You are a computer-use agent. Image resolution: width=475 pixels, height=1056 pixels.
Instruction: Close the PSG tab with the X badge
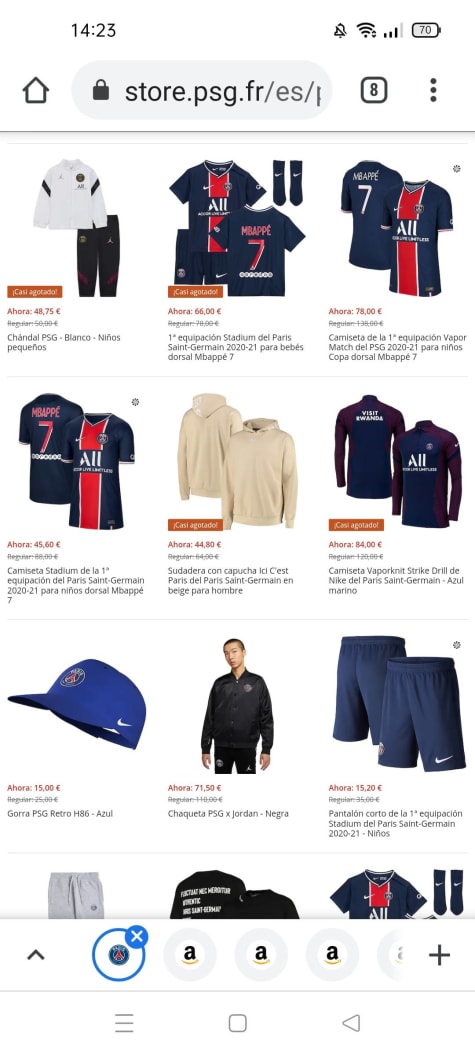tap(137, 935)
